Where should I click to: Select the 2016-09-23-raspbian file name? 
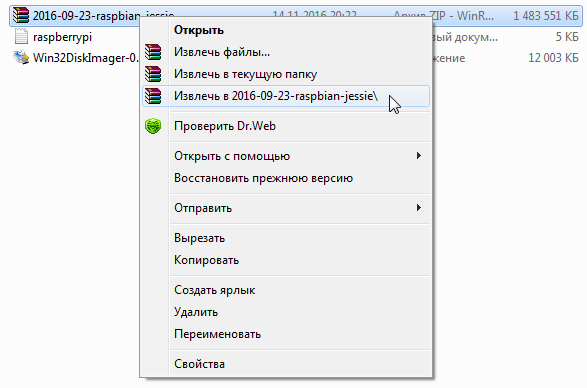point(86,16)
